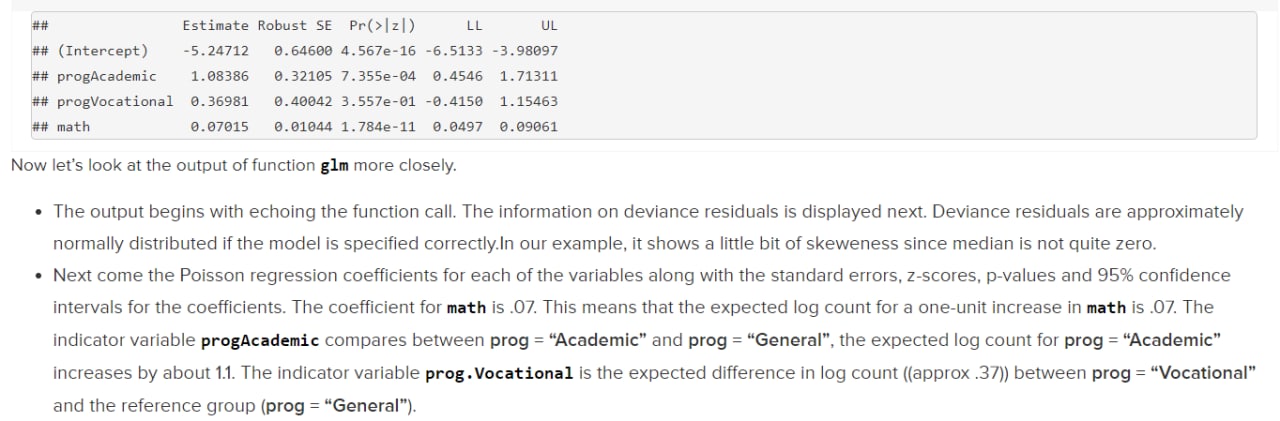The width and height of the screenshot is (1280, 421).
Task: Click the LL column header
Action: [x=474, y=25]
